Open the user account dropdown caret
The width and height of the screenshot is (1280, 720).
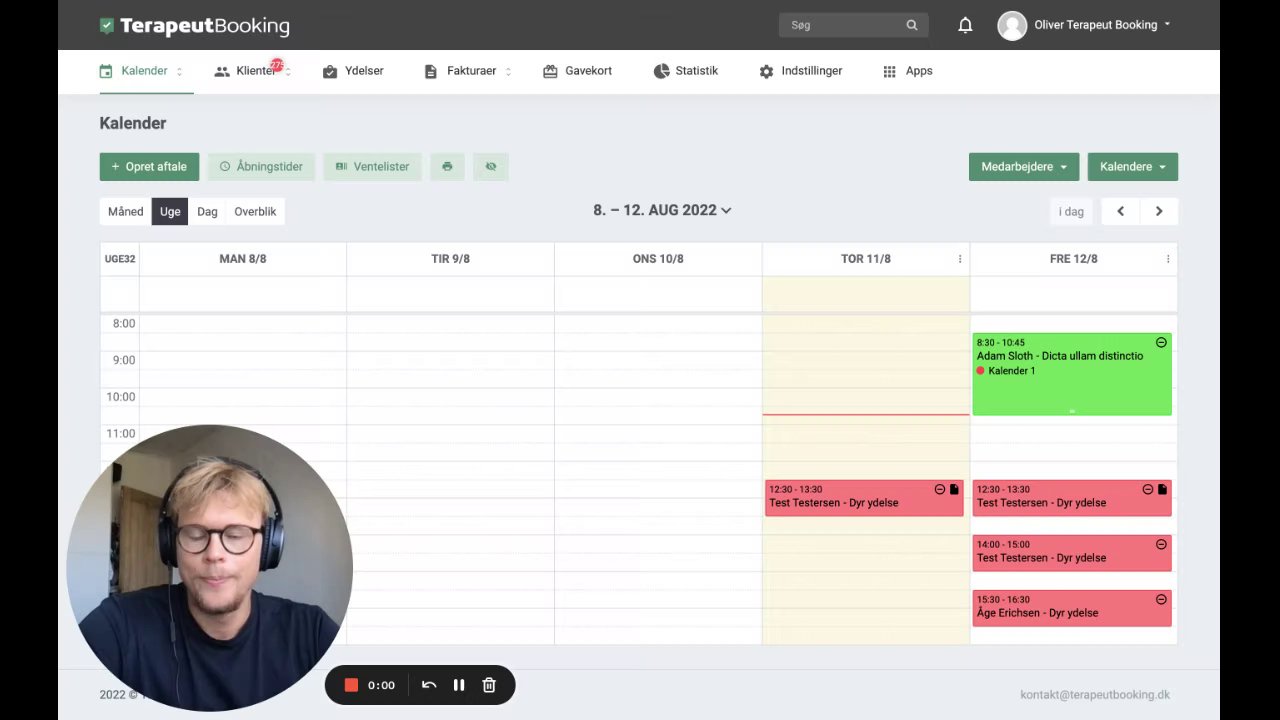[1167, 25]
